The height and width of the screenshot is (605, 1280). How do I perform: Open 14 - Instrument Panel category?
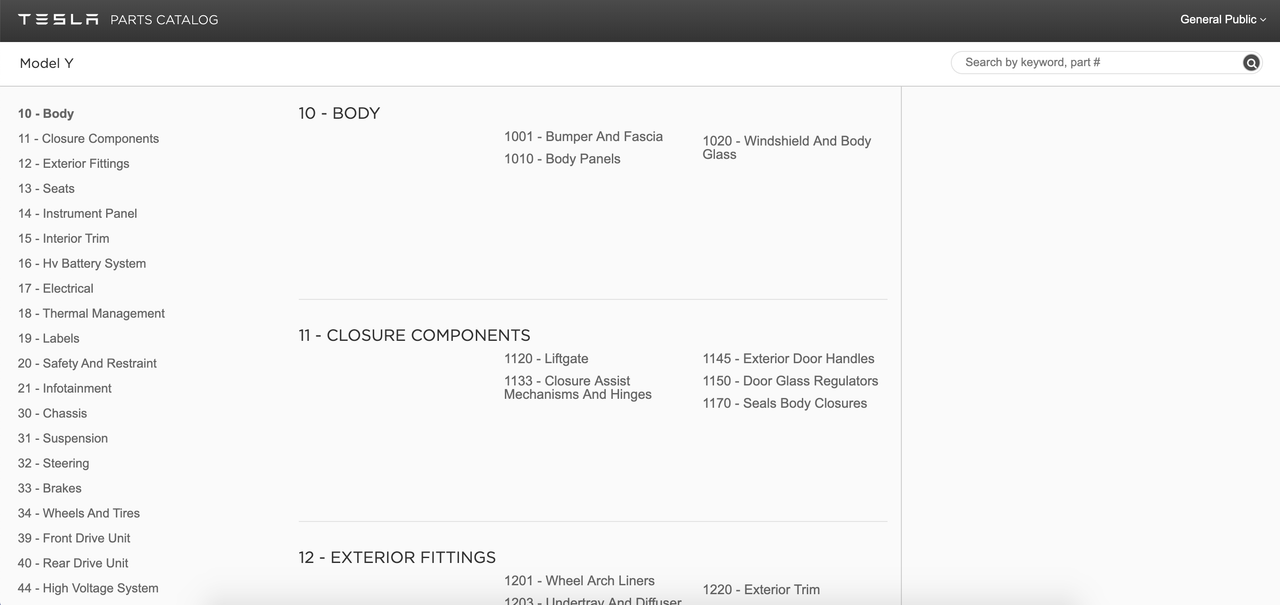[x=78, y=214]
